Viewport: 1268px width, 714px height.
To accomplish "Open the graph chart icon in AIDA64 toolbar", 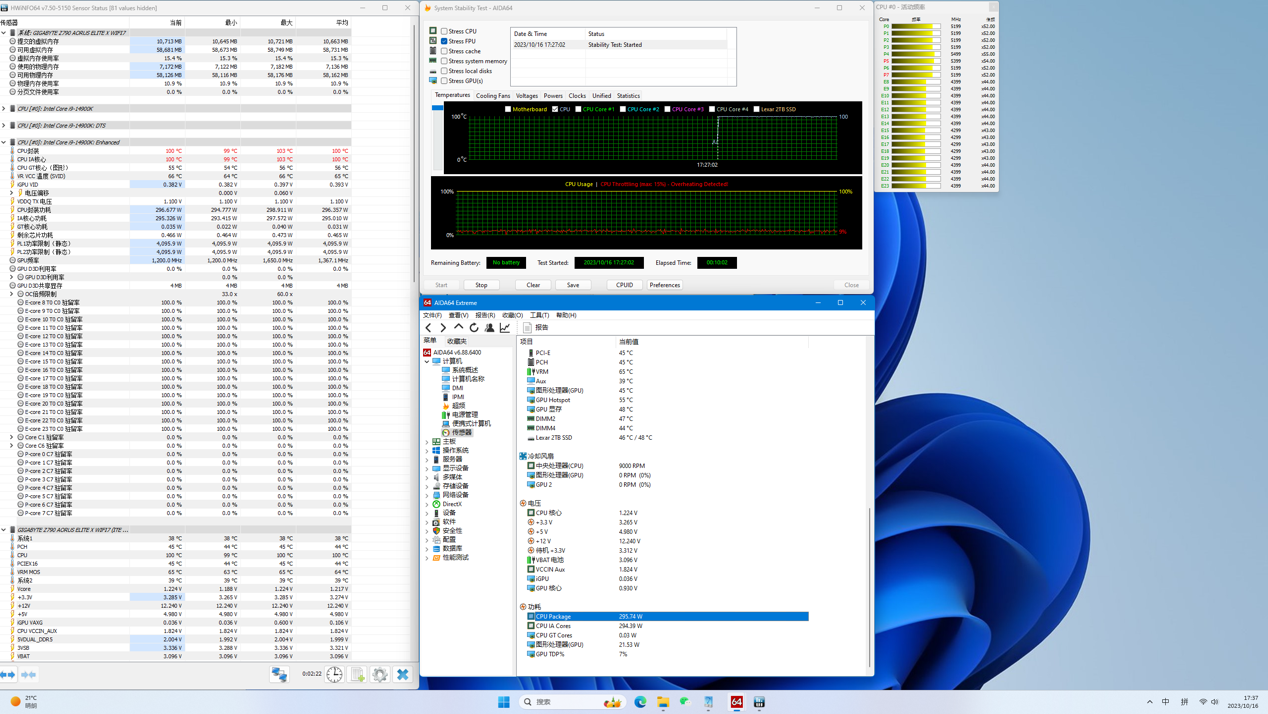I will [x=505, y=327].
